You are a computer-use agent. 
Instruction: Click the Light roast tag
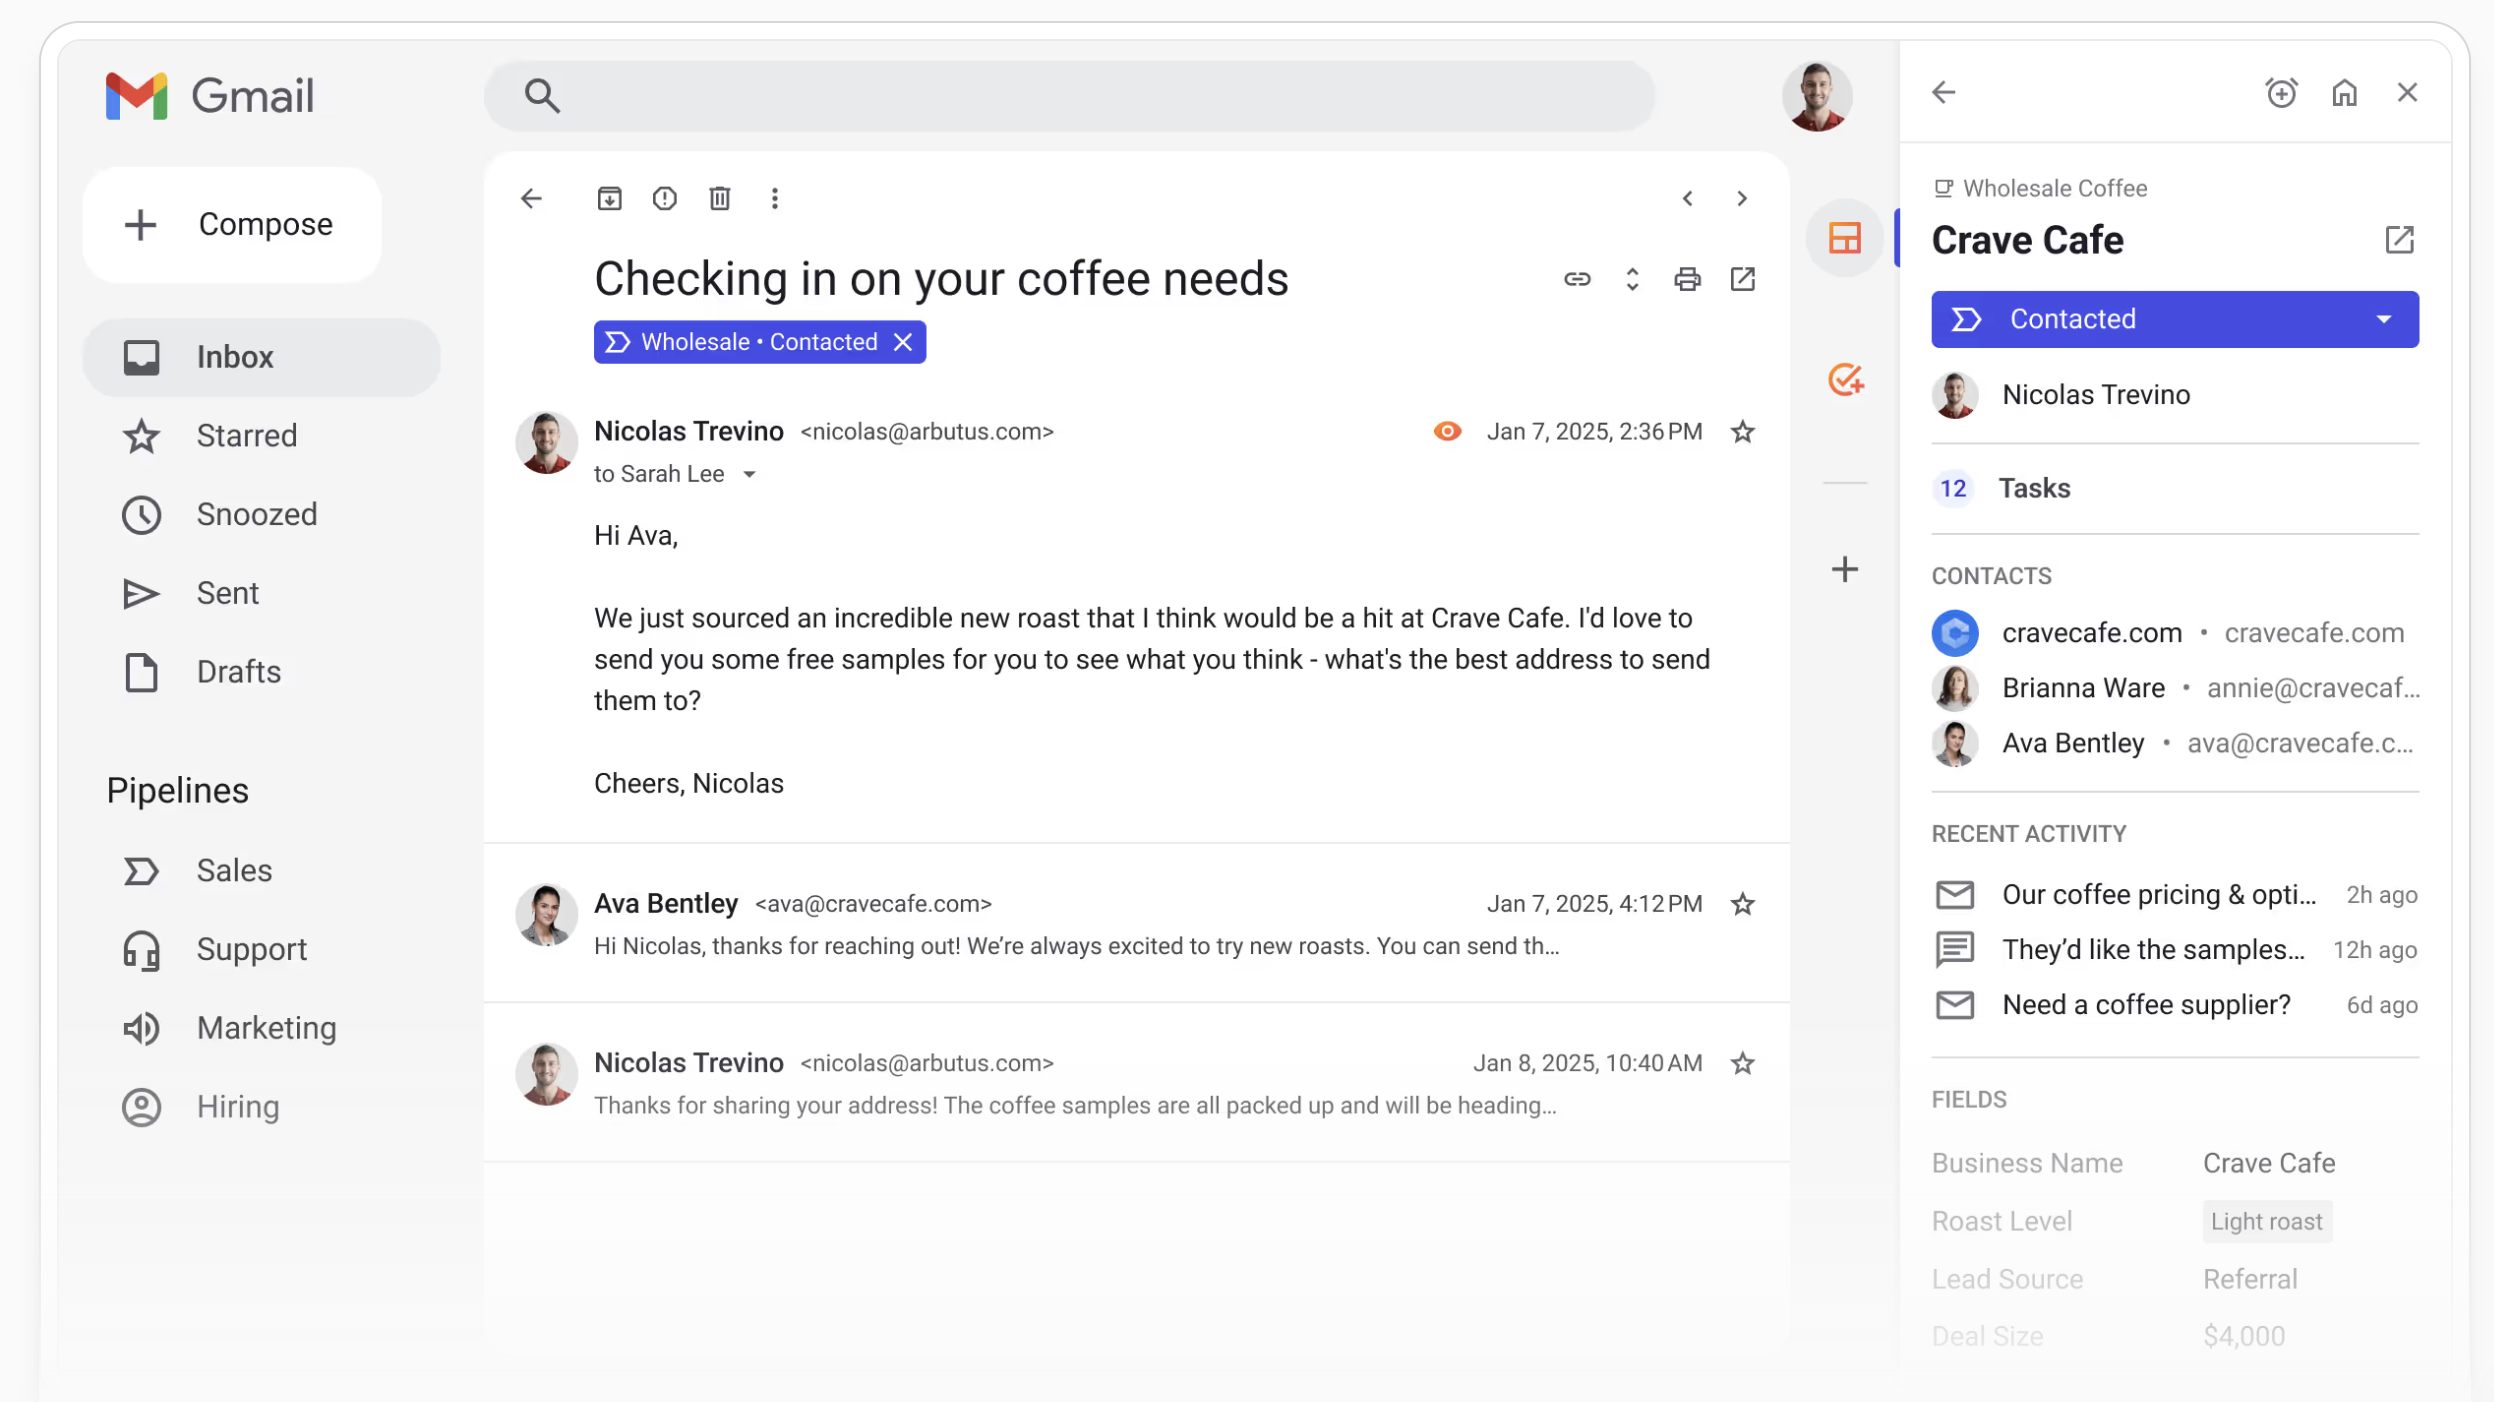point(2265,1222)
